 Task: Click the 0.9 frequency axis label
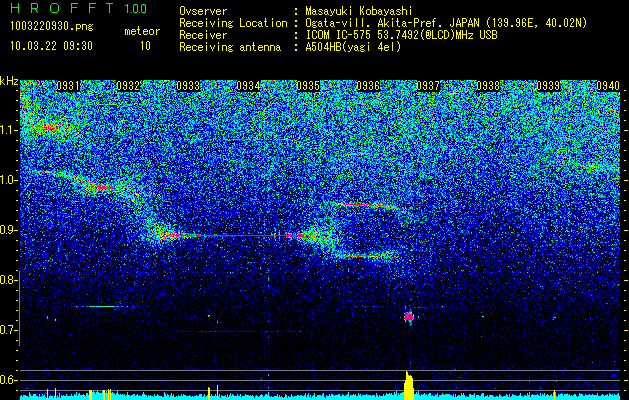click(9, 230)
